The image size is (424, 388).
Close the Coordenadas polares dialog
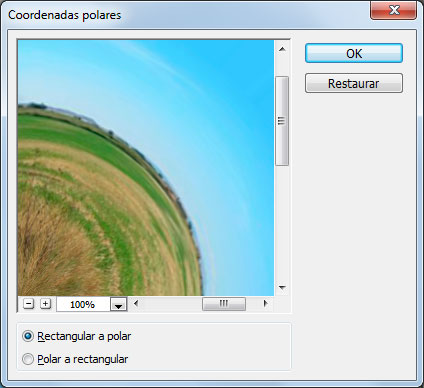coord(394,10)
